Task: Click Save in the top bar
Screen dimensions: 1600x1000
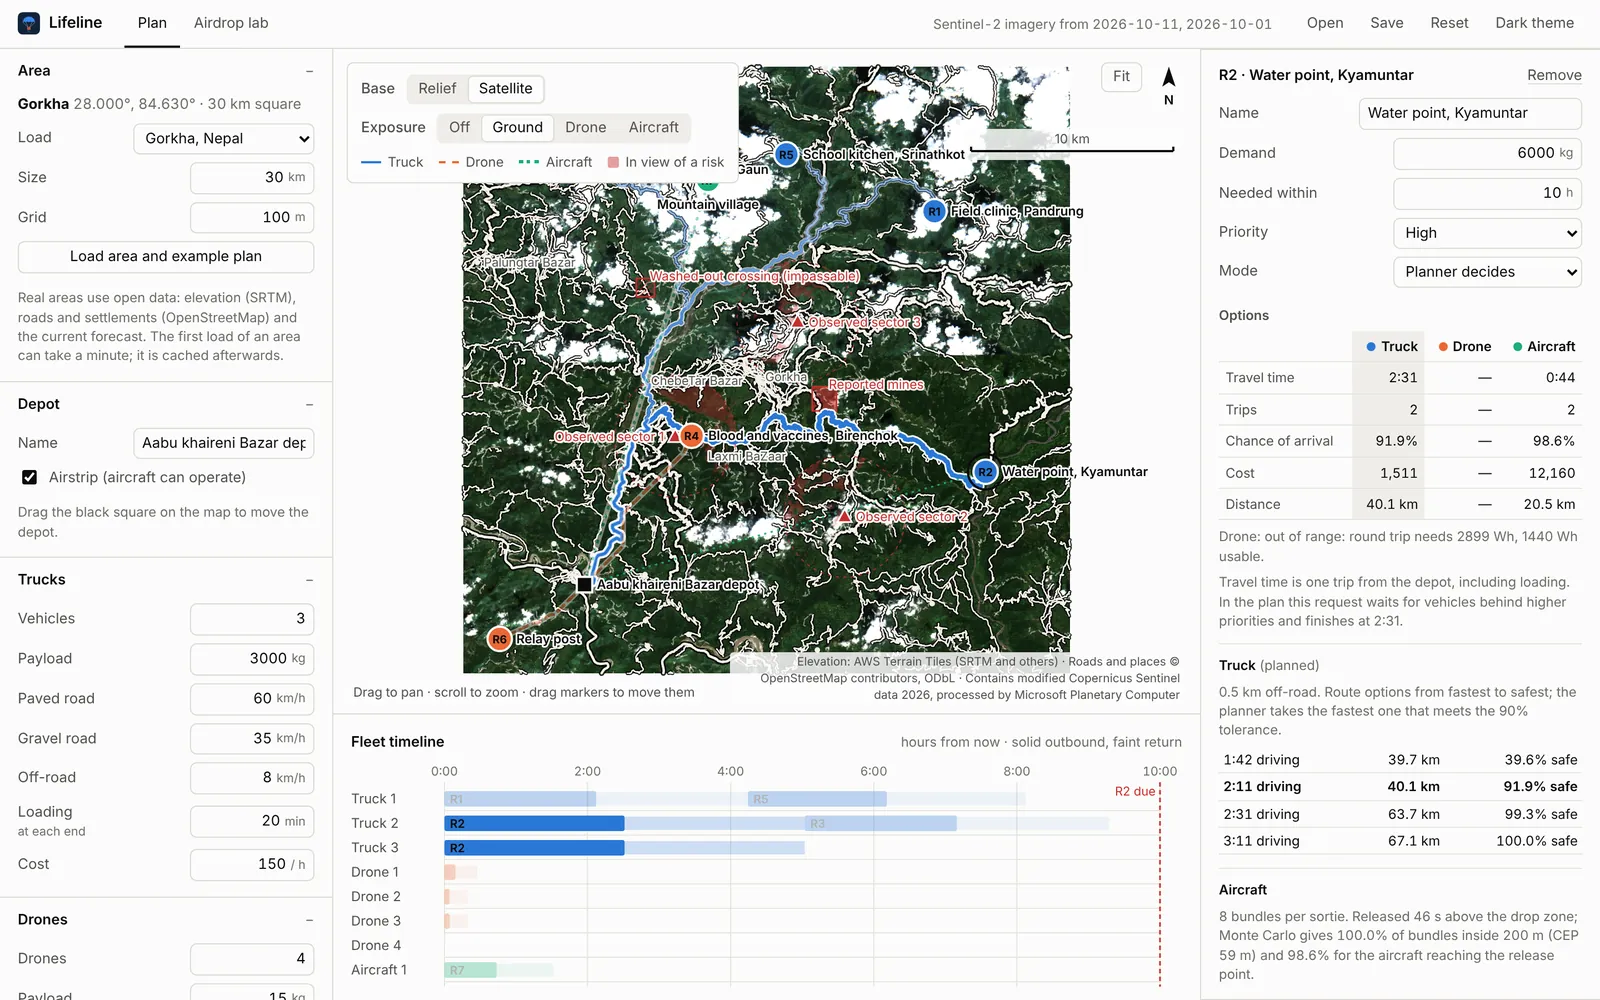Action: pos(1386,23)
